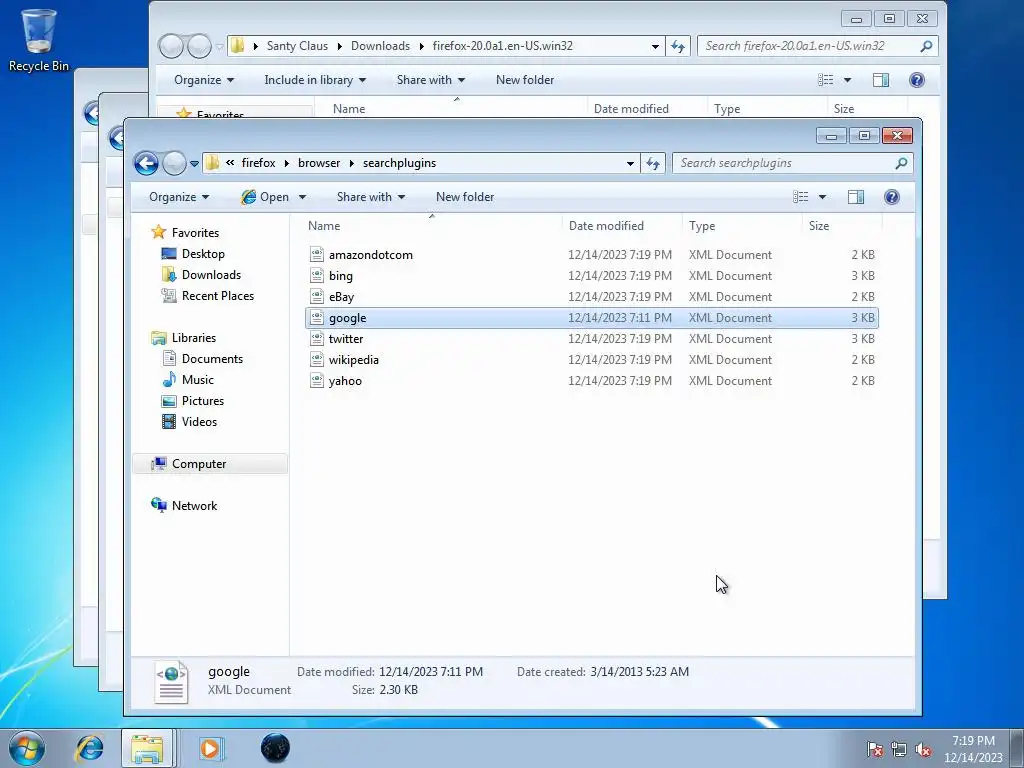Screen dimensions: 1024x768
Task: Click the 12/14/2023 7:11 PM date of google
Action: [x=620, y=318]
